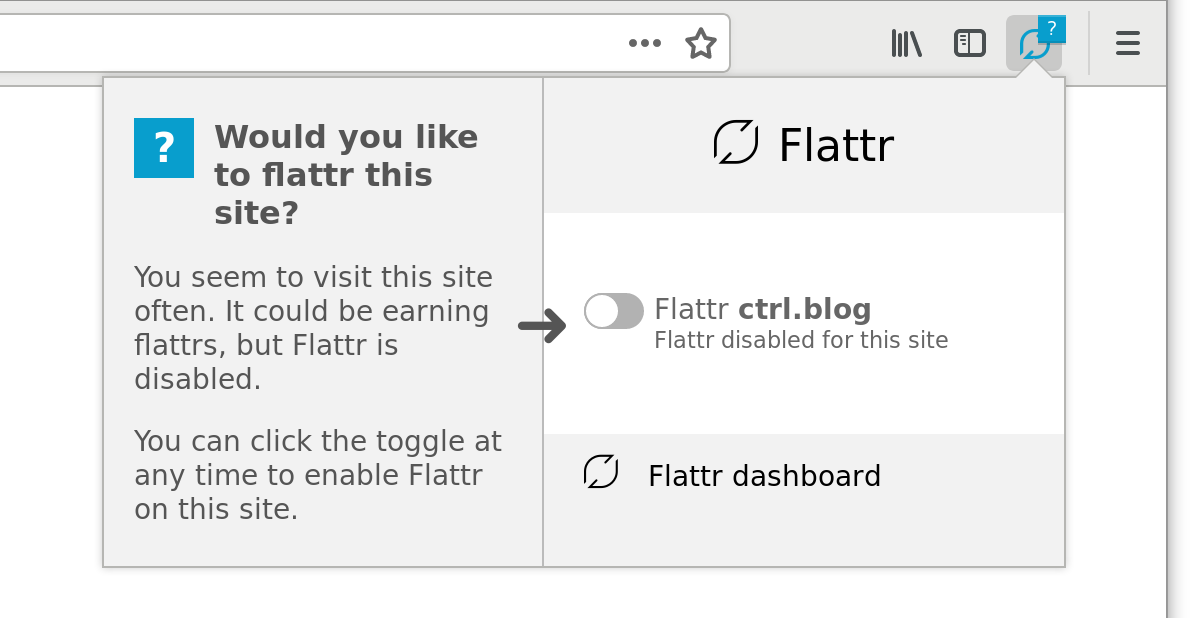
Task: Click the 'You seem to visit' paragraph
Action: click(313, 328)
